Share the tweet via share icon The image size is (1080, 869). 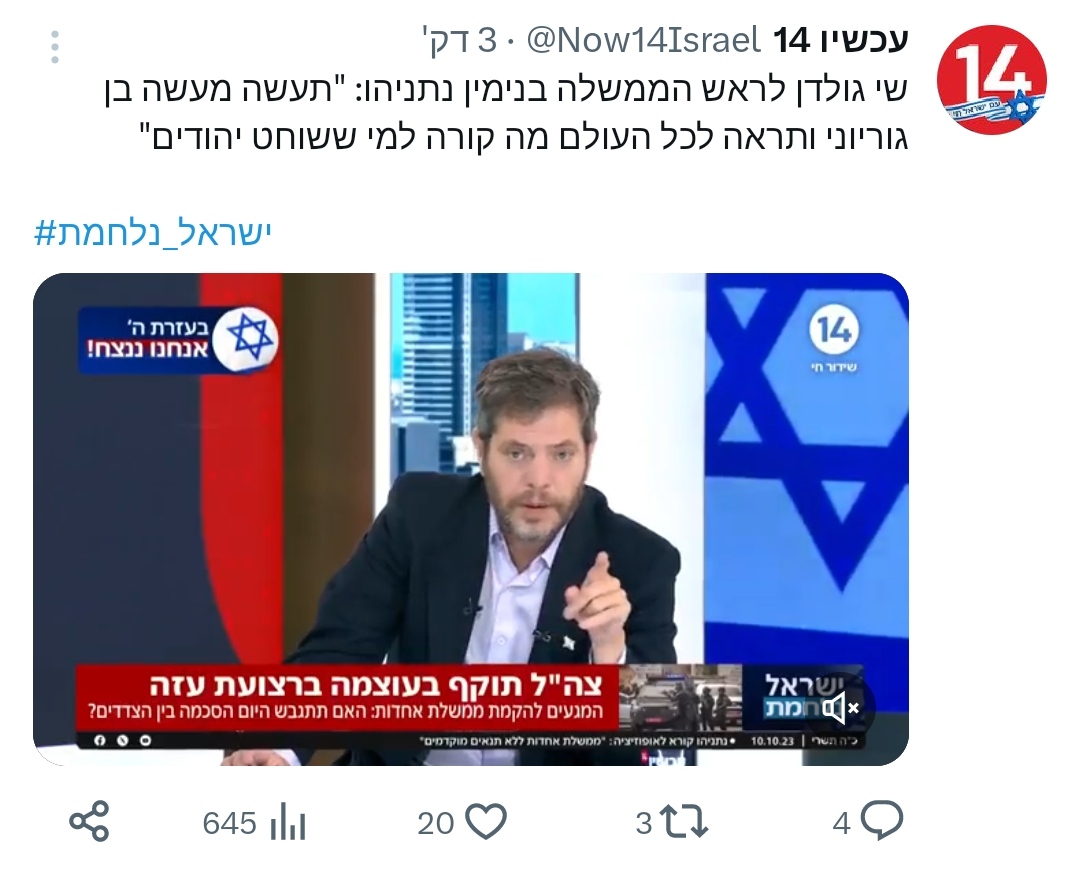coord(90,821)
